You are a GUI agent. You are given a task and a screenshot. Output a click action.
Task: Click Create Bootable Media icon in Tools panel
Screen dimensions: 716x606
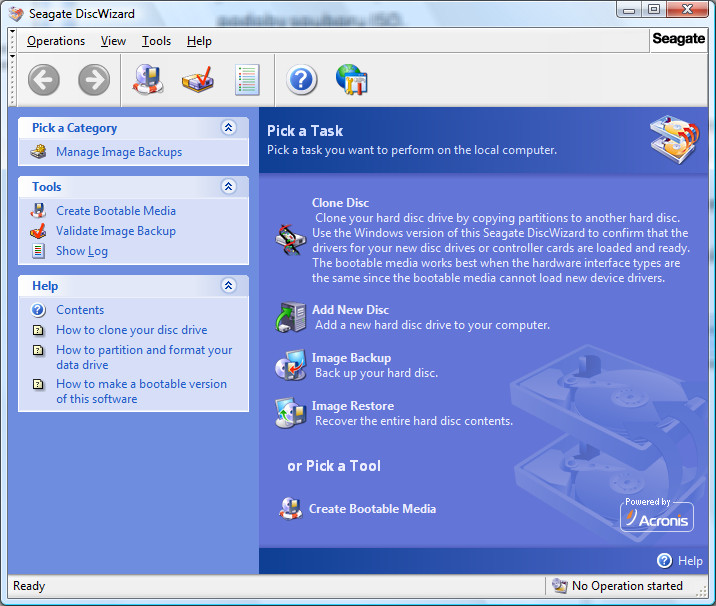point(38,211)
